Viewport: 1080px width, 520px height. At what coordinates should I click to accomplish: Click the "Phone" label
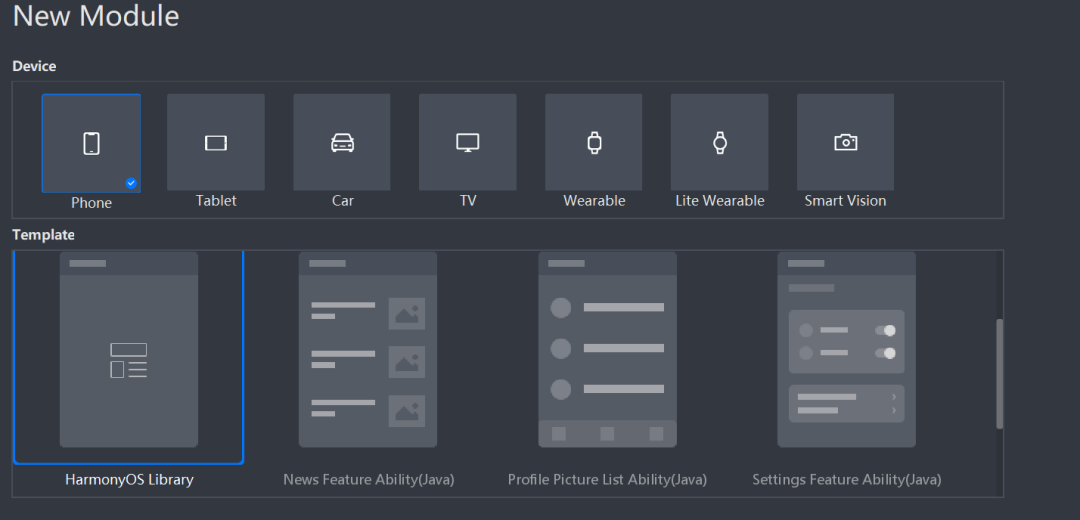tap(92, 203)
